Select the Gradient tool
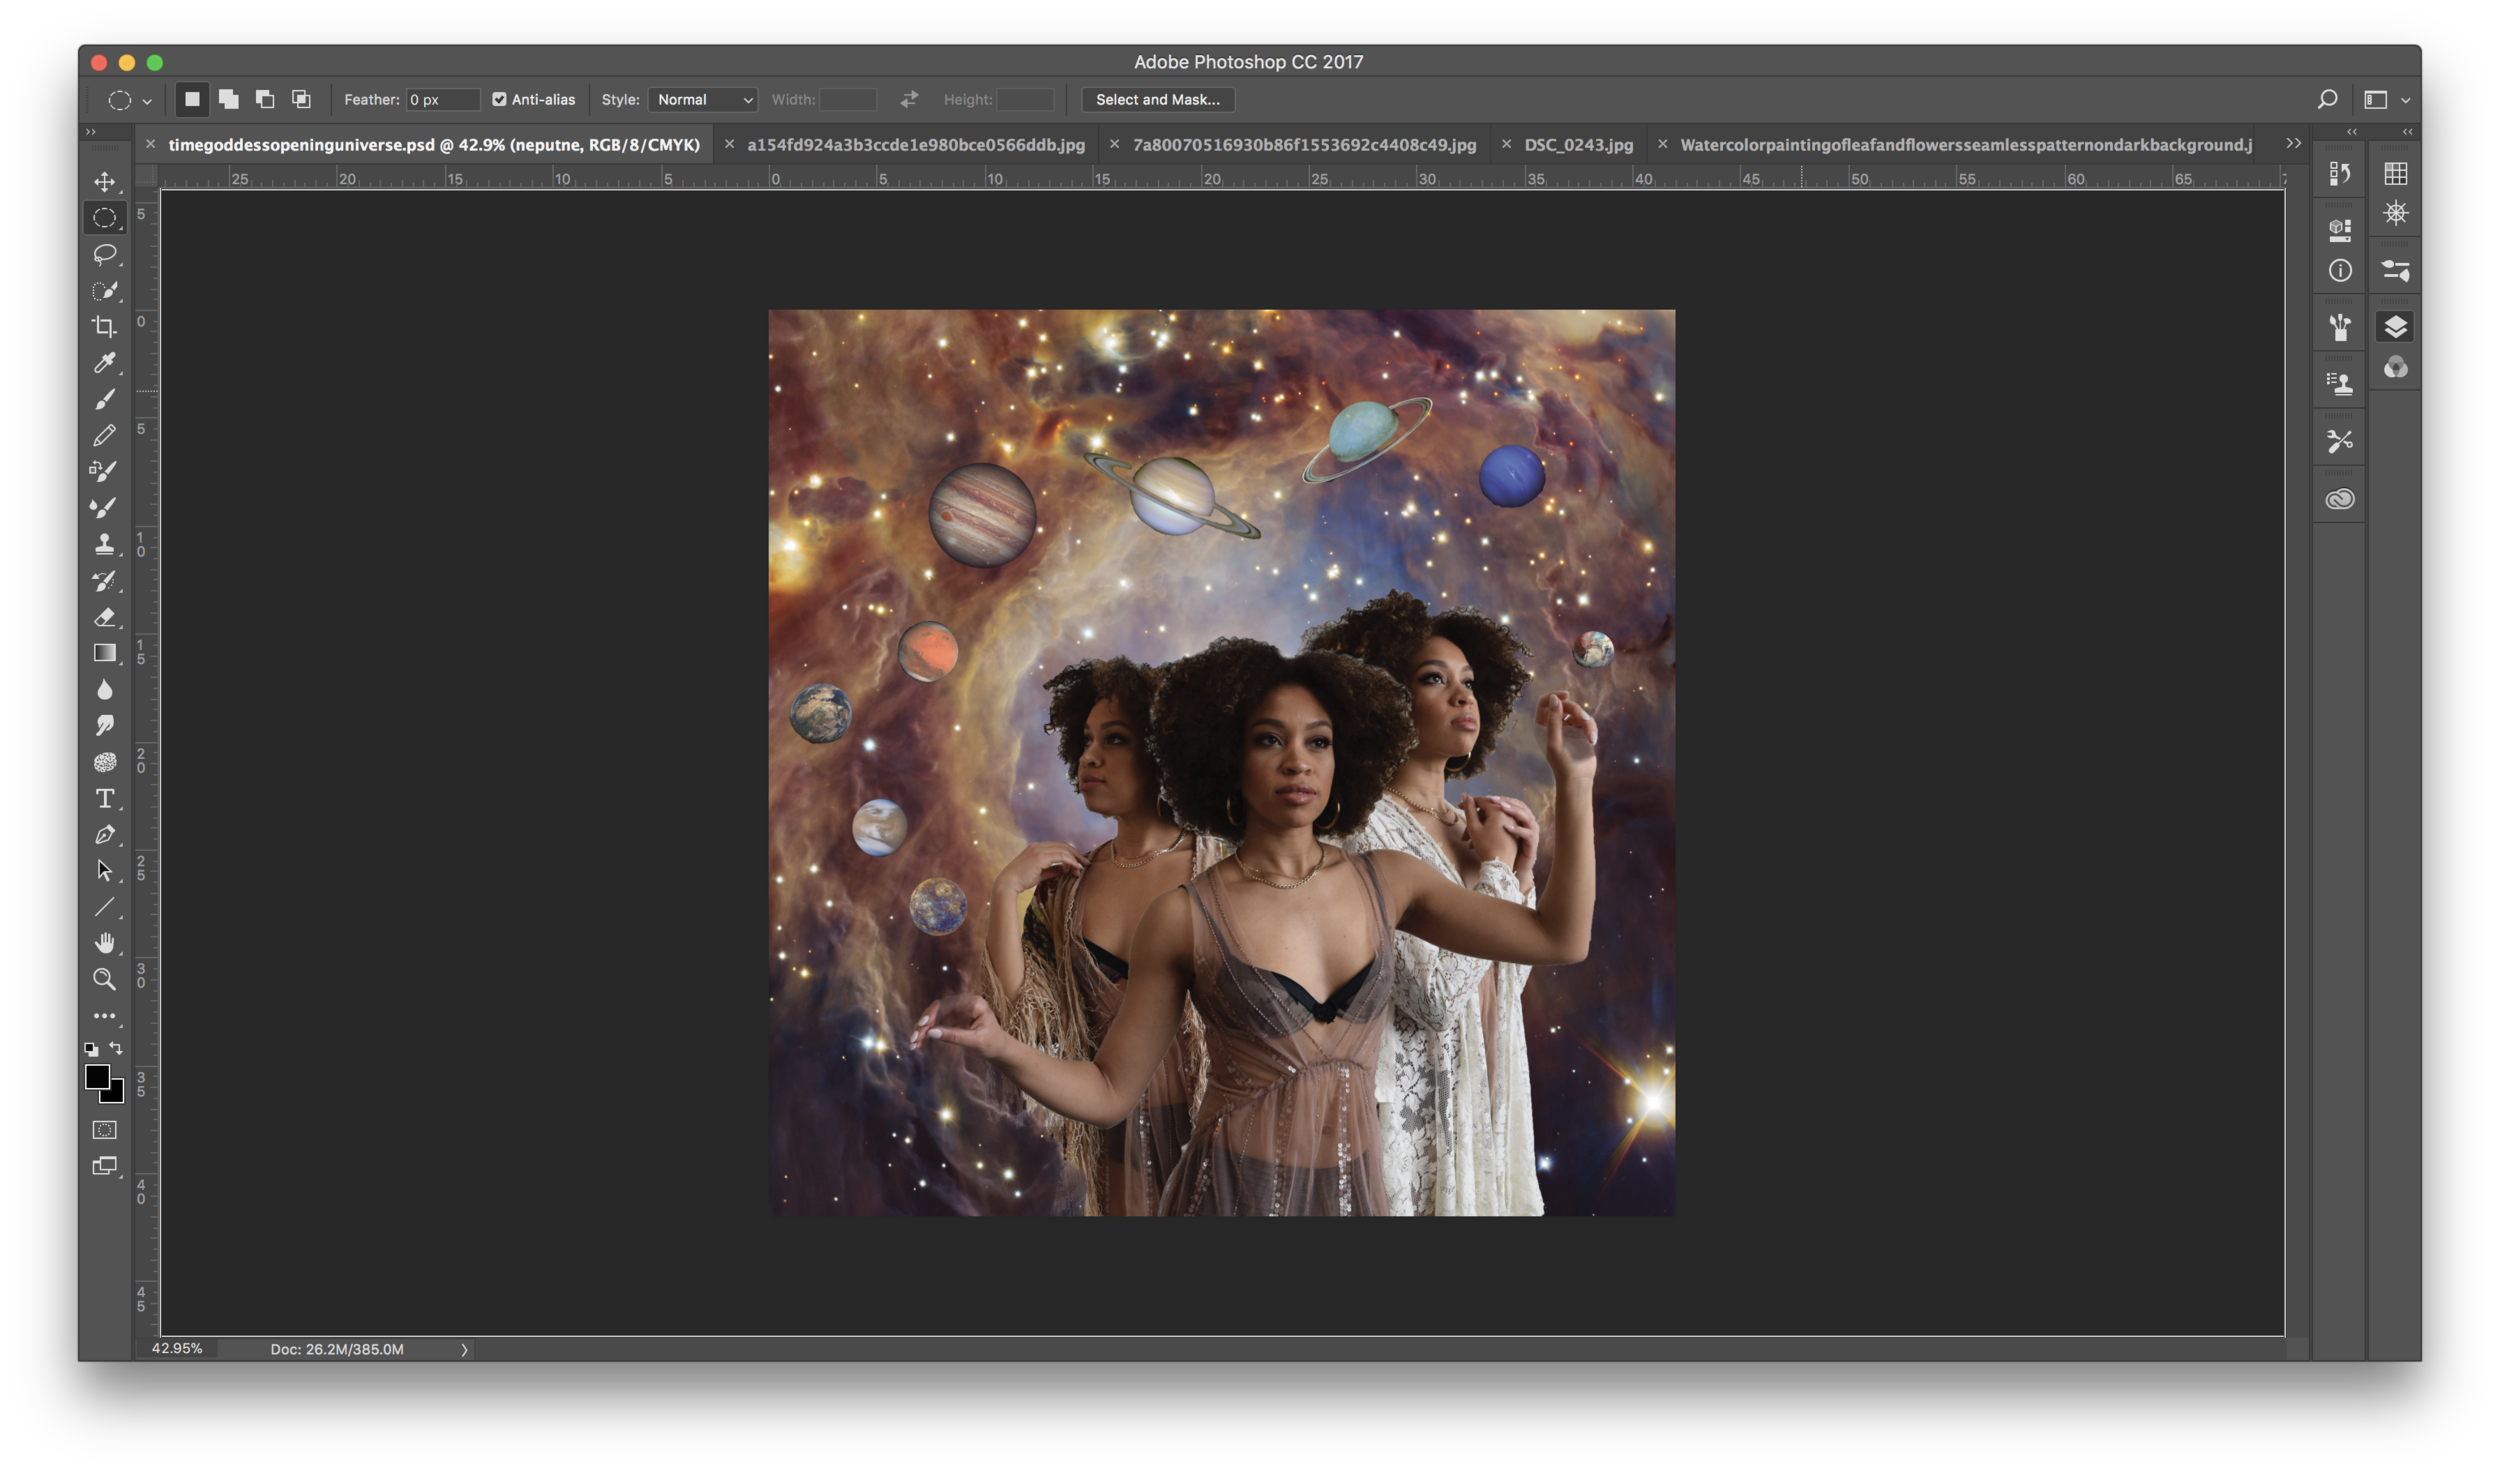The image size is (2500, 1473). pos(104,653)
